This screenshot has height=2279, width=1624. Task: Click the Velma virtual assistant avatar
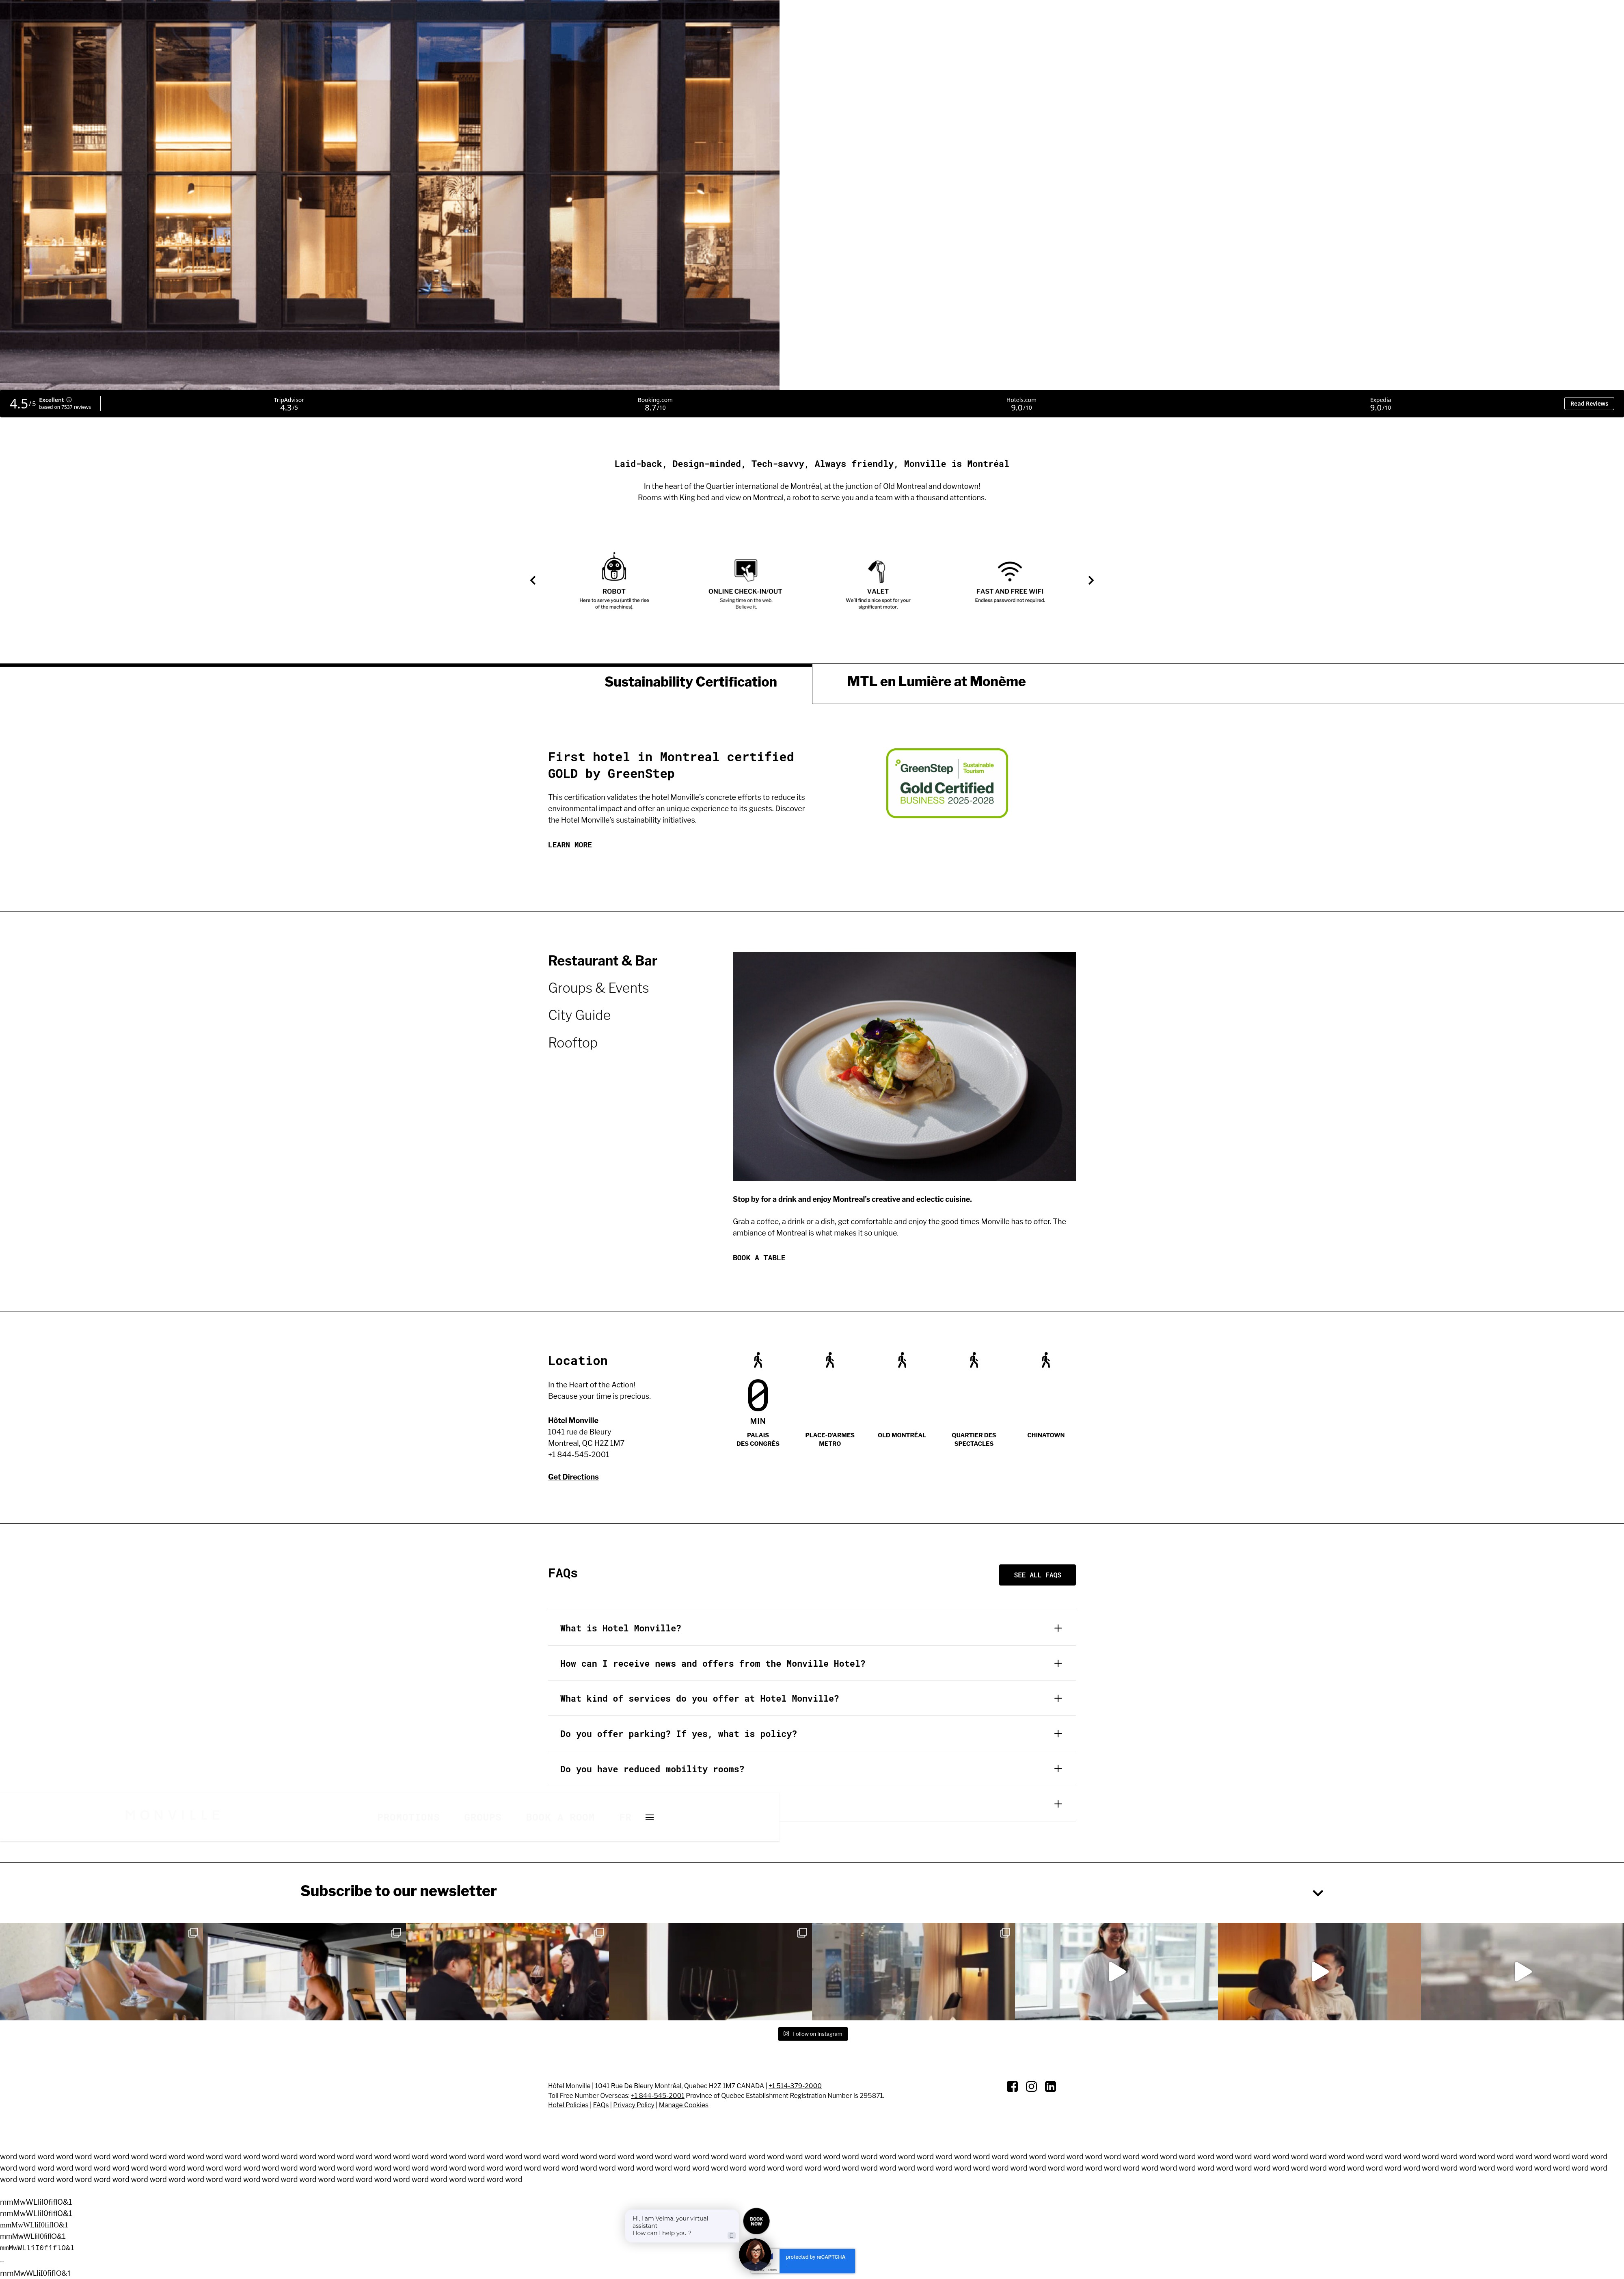[755, 2254]
